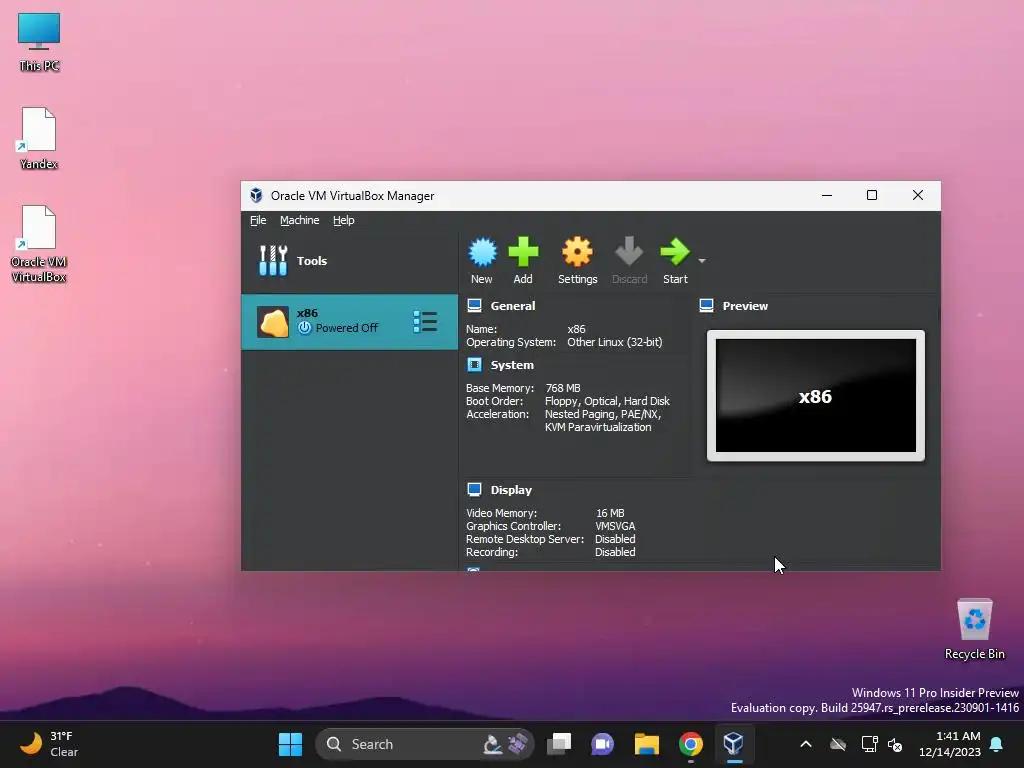Select the Yandex desktop shortcut

point(39,138)
